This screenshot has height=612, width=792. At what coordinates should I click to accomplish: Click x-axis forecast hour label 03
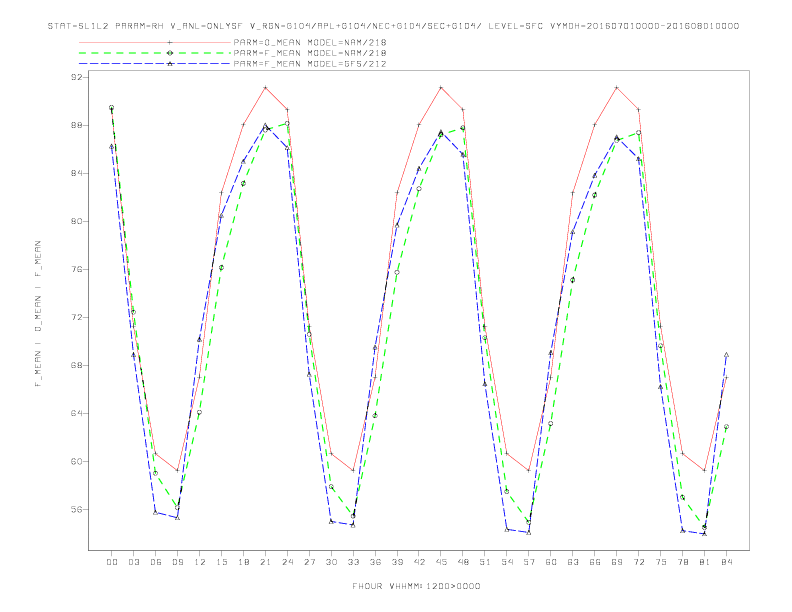coord(133,562)
